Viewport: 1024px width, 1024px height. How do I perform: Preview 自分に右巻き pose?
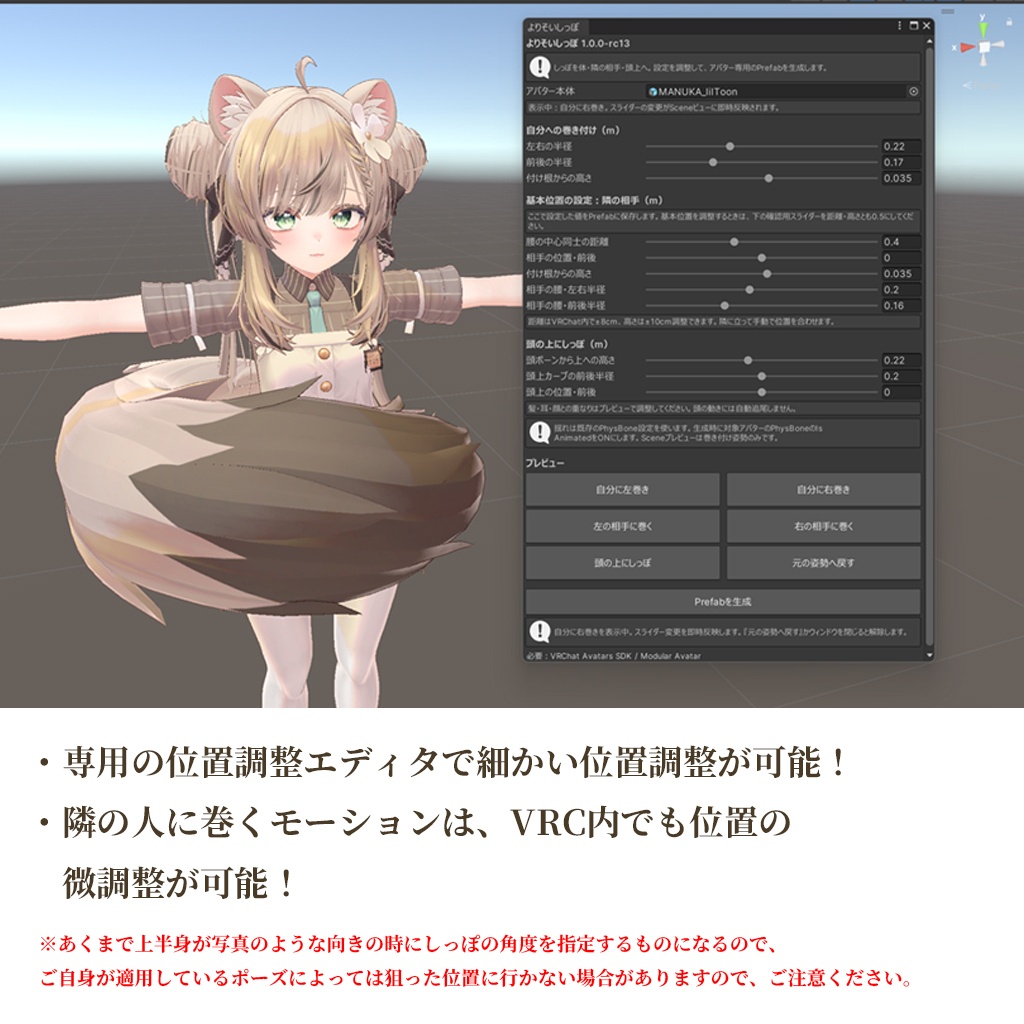pos(824,490)
